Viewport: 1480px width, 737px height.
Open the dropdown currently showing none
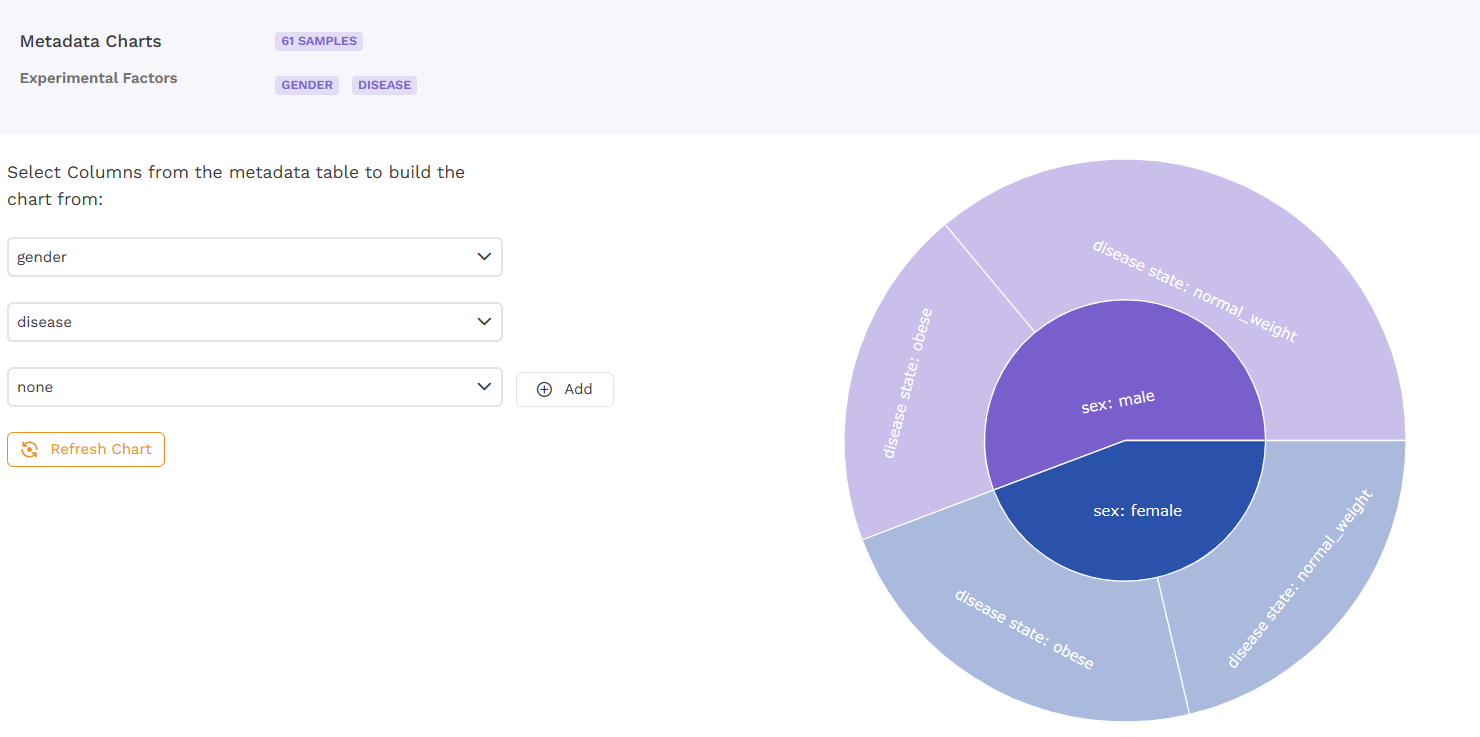tap(255, 387)
